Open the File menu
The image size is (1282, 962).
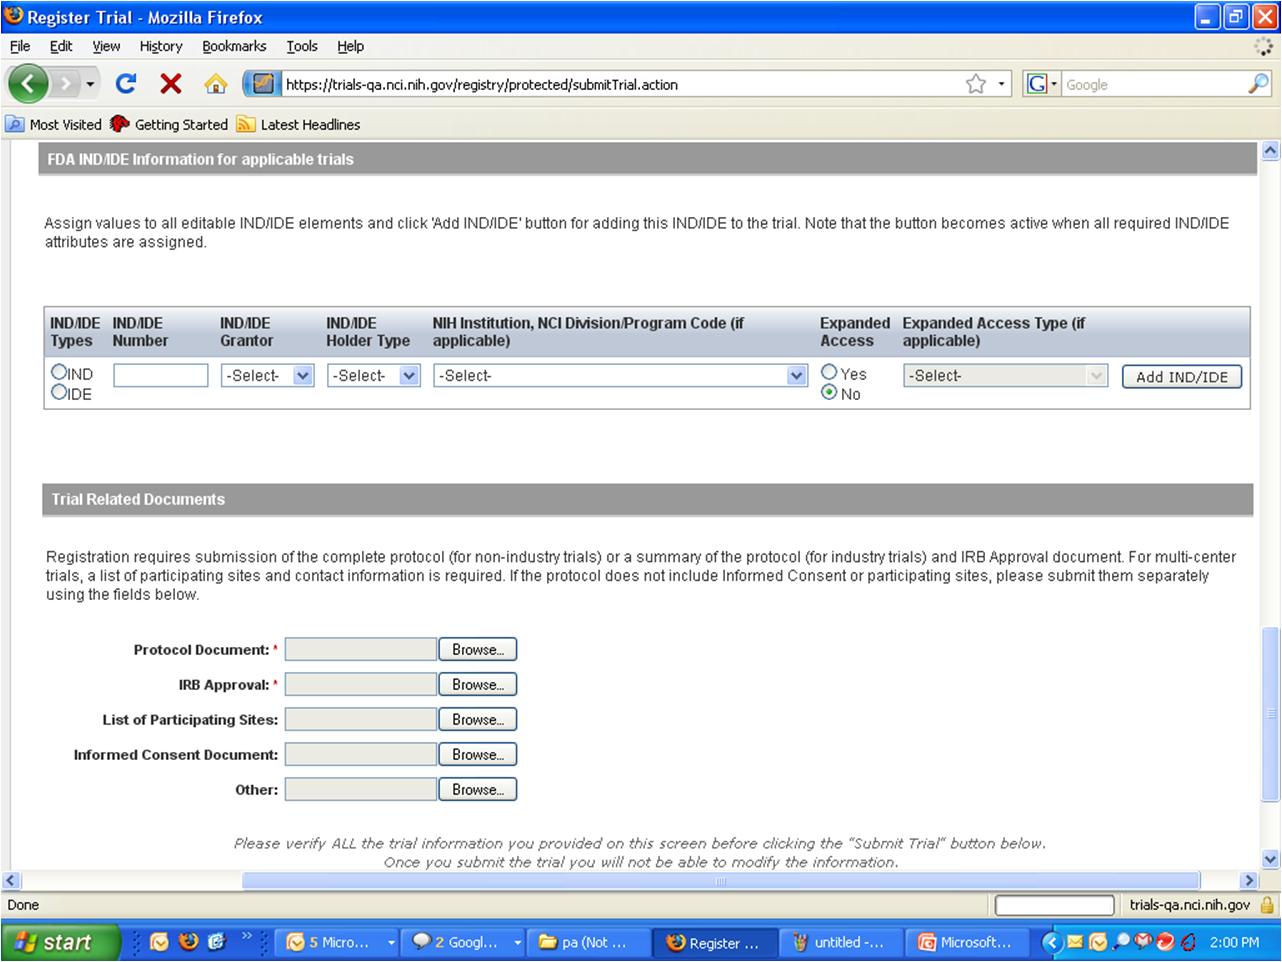coord(20,46)
